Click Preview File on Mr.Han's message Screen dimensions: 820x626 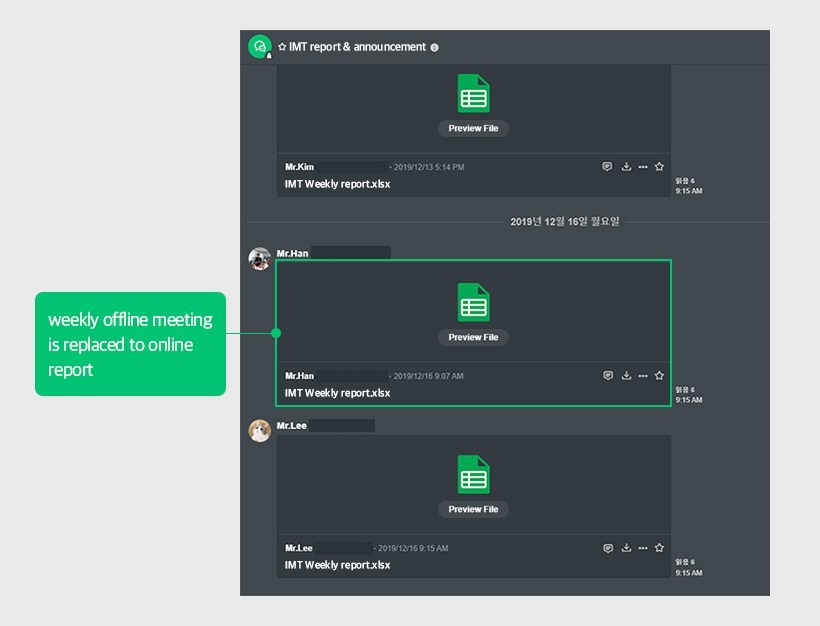point(473,337)
